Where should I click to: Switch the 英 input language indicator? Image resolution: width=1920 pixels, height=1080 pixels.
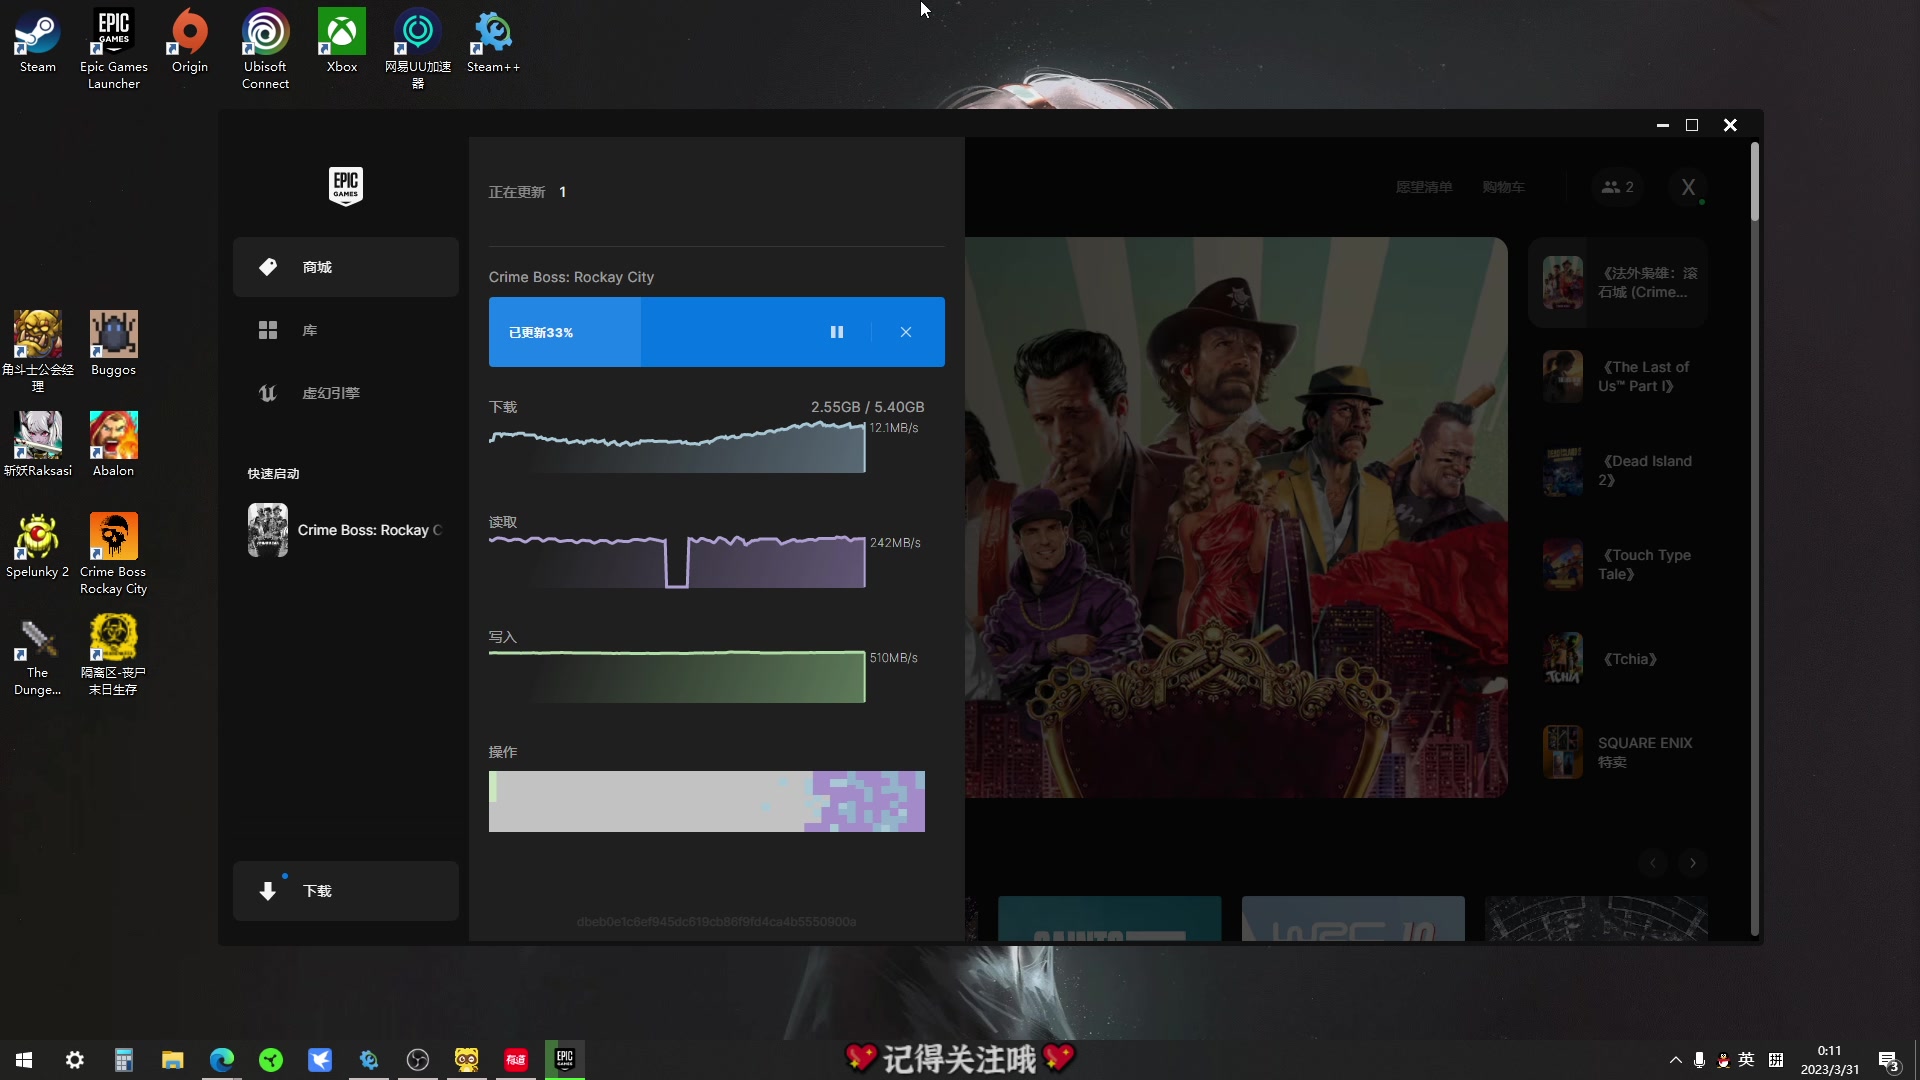(x=1746, y=1060)
